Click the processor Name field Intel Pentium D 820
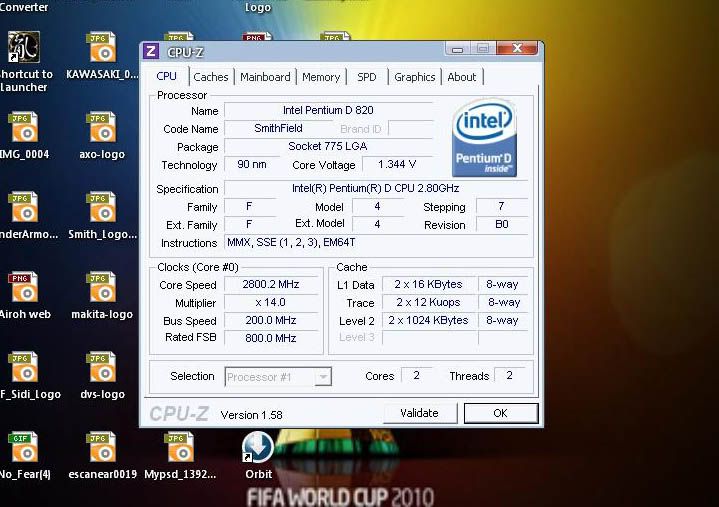This screenshot has width=719, height=507. pyautogui.click(x=328, y=110)
